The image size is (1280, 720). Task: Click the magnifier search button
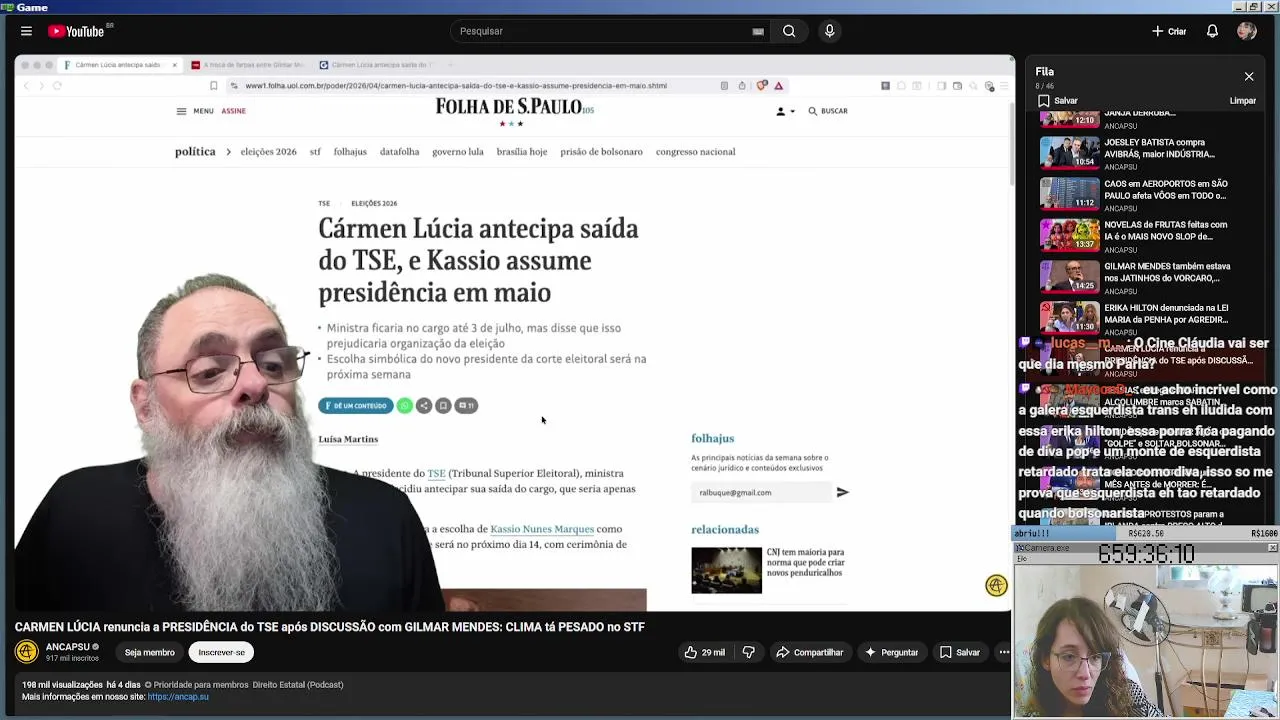[x=789, y=31]
